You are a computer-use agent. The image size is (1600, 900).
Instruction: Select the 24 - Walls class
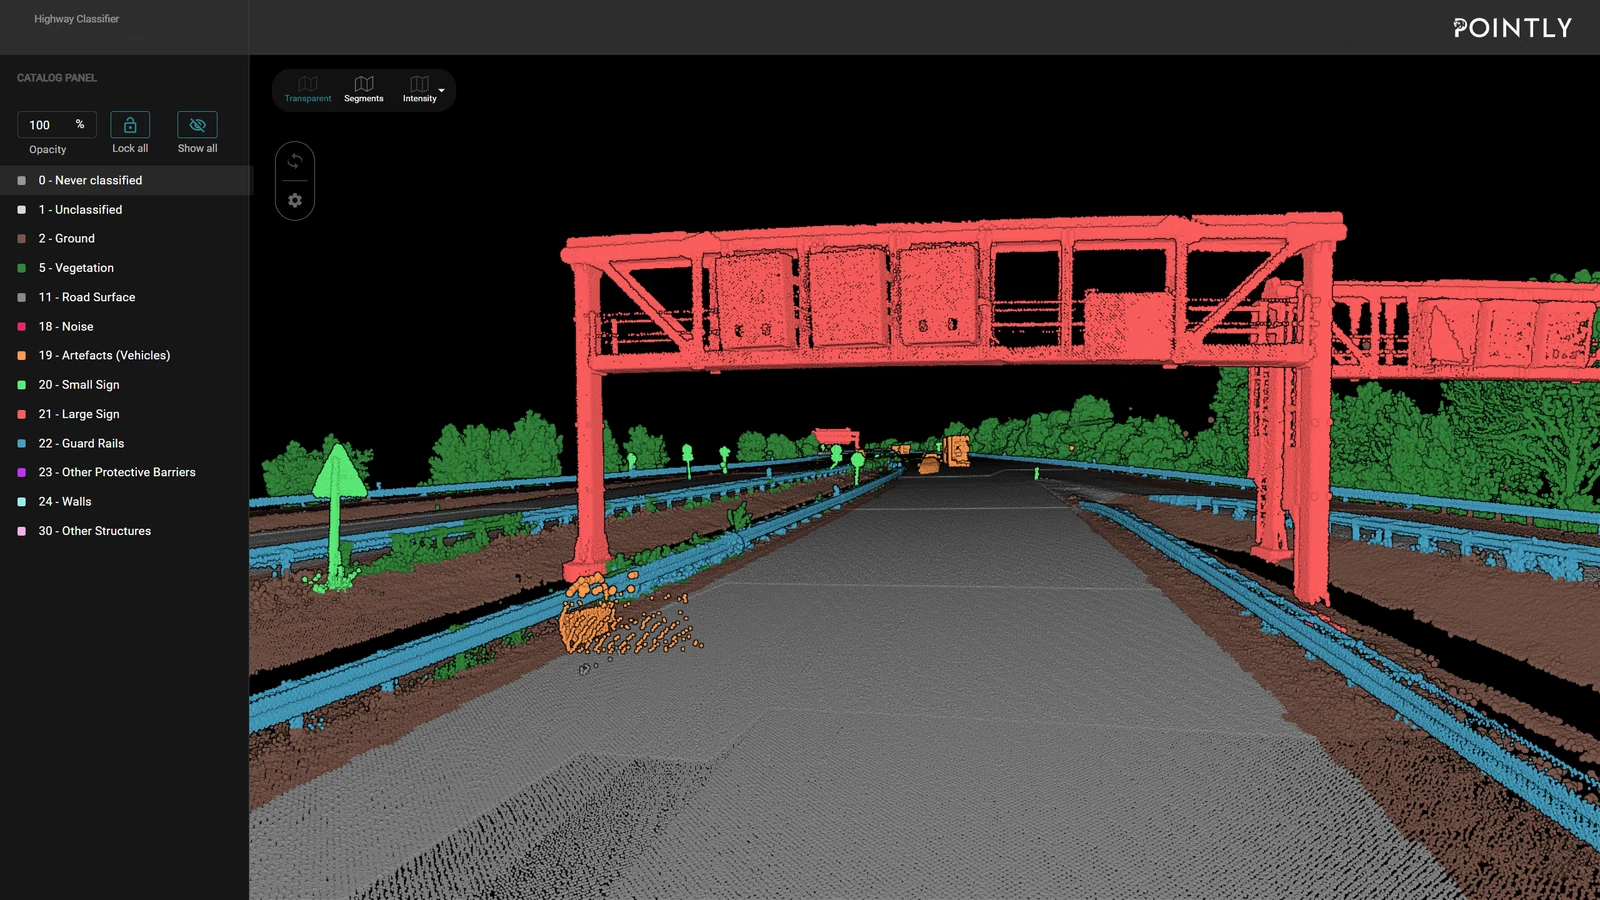point(126,502)
